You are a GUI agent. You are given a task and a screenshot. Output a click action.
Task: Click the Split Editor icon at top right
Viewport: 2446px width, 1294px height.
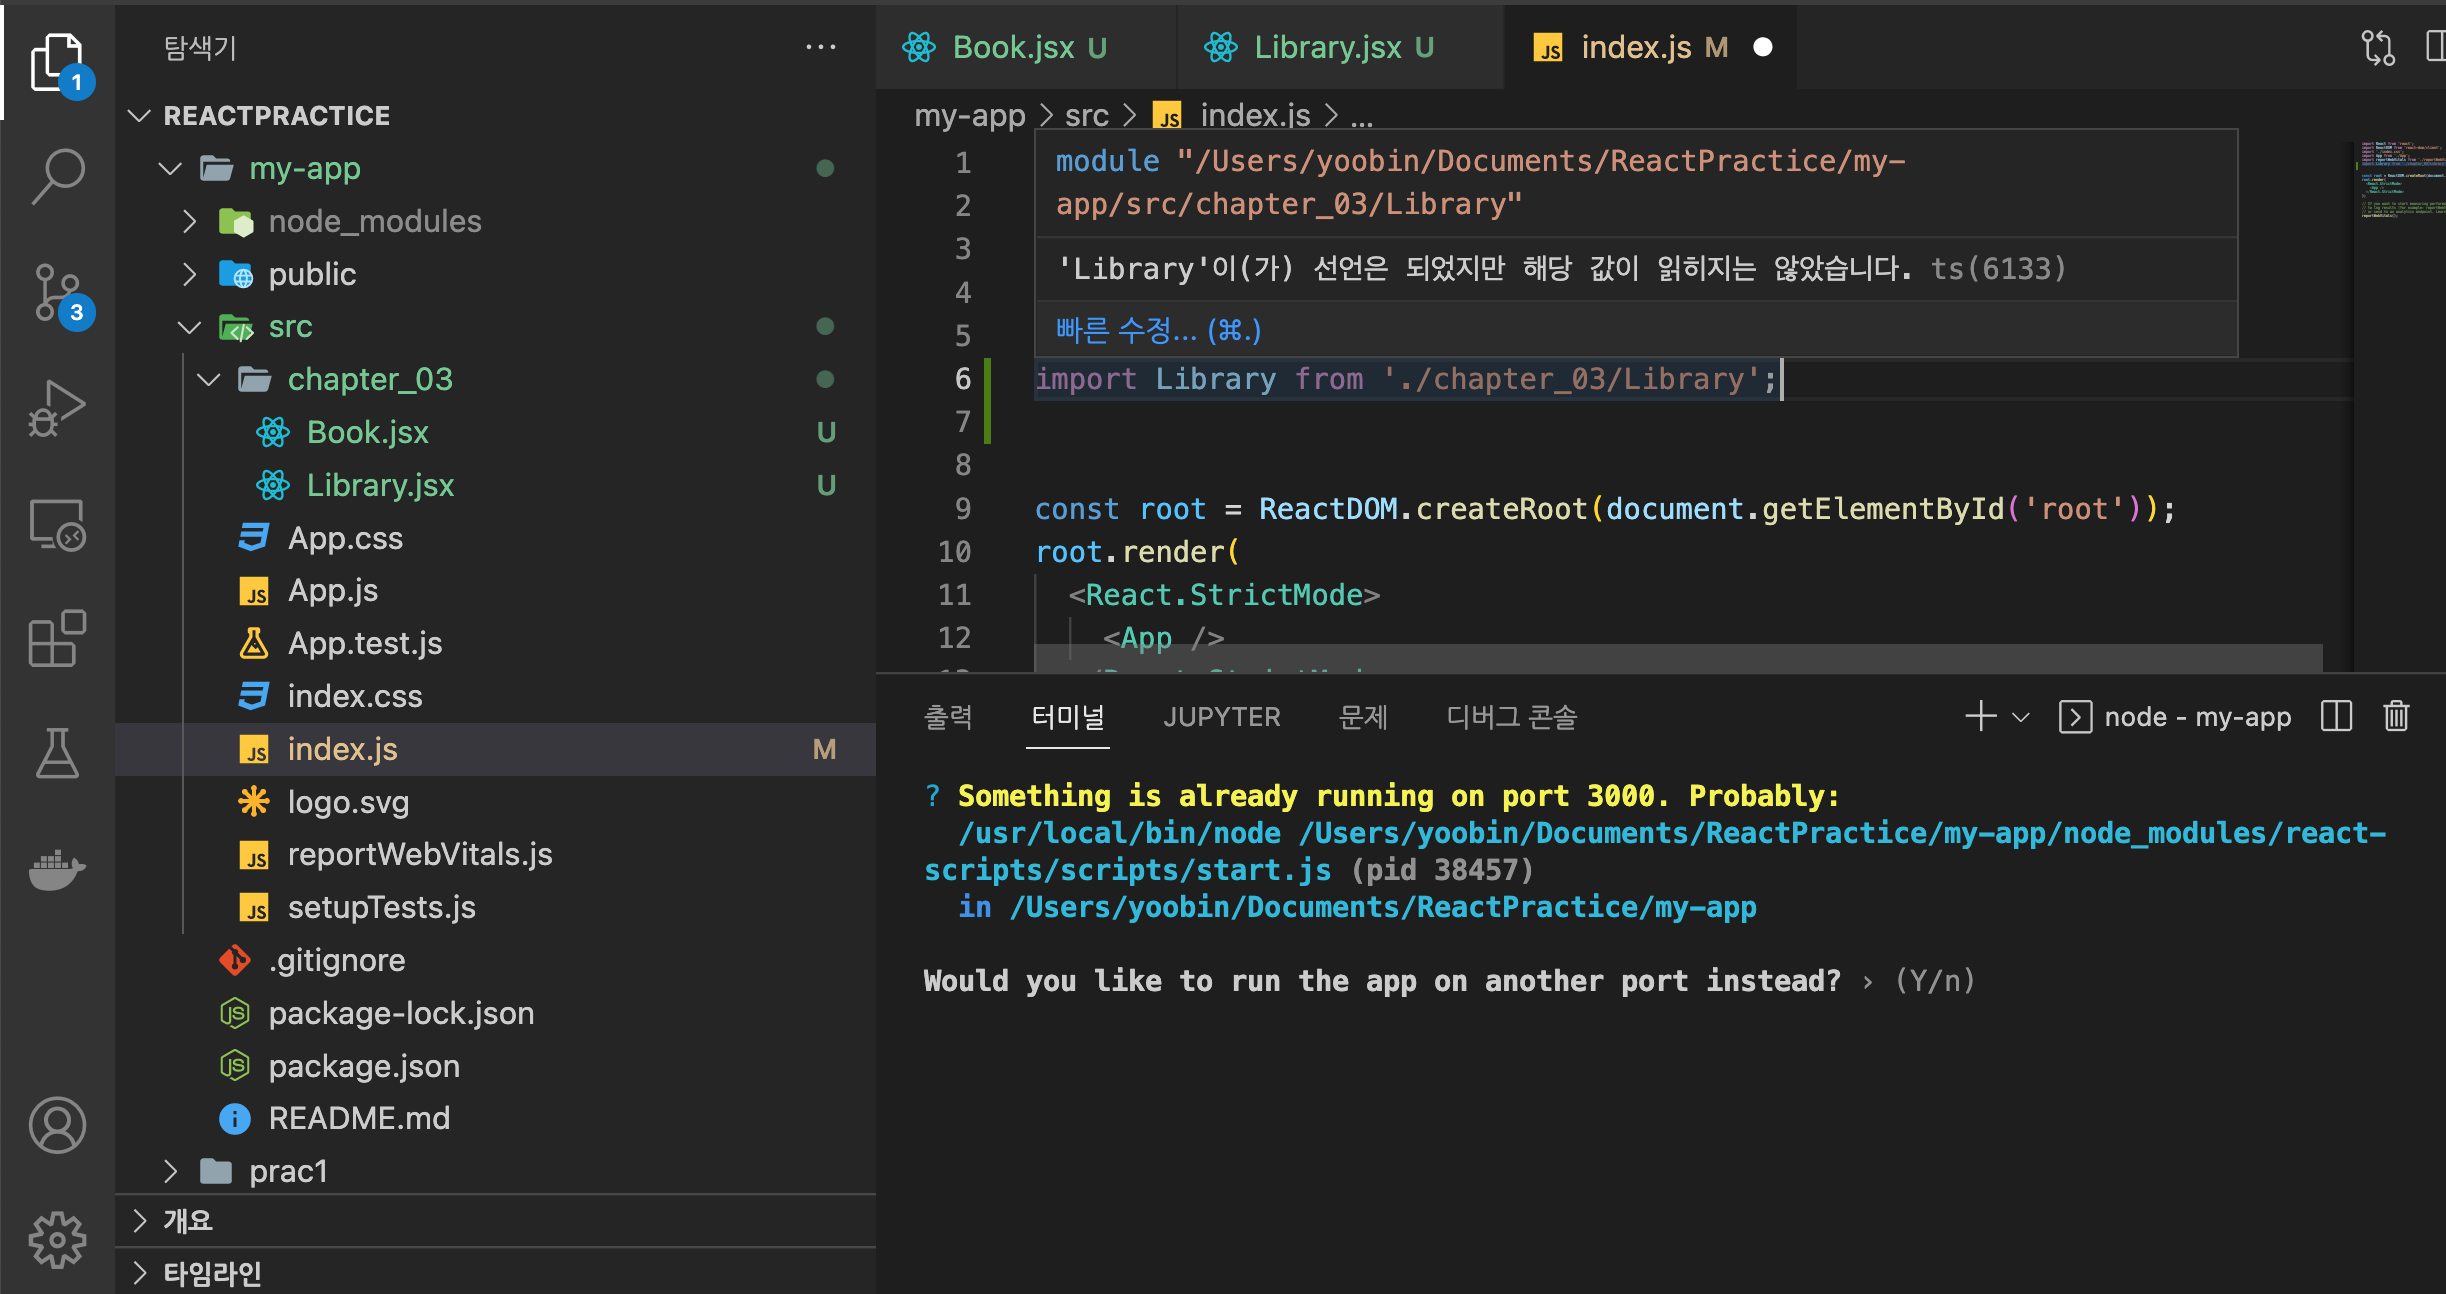[x=2436, y=47]
